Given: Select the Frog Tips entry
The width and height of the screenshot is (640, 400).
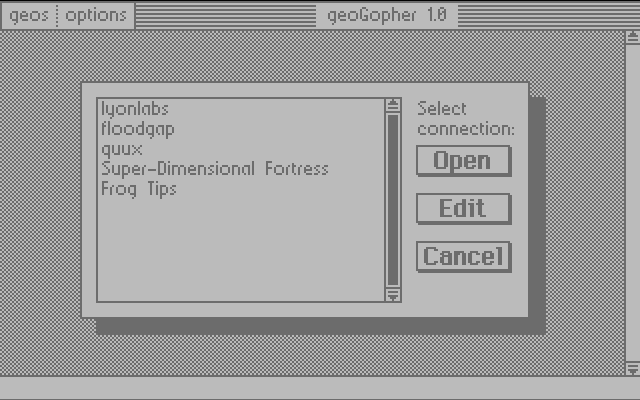Looking at the screenshot, I should click(139, 189).
